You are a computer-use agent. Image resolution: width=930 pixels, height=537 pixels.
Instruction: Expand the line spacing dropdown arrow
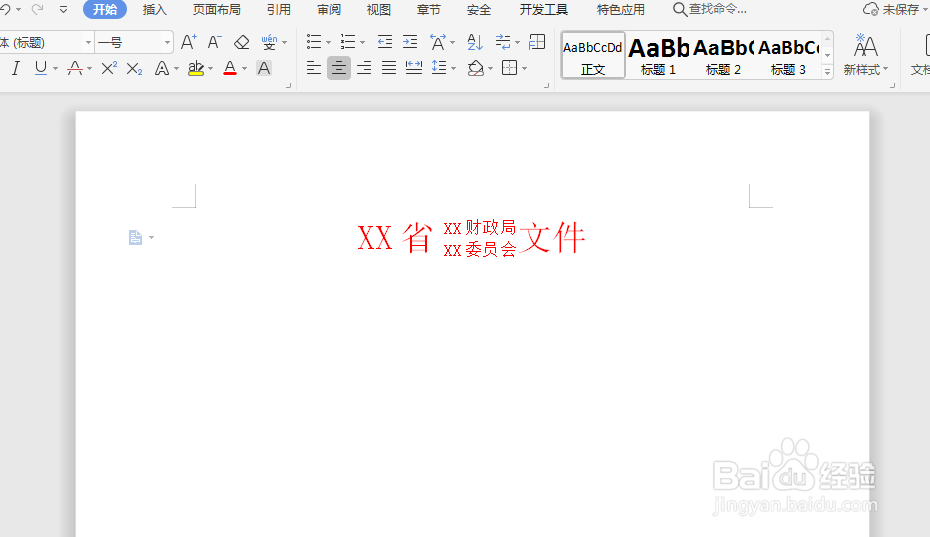click(454, 68)
